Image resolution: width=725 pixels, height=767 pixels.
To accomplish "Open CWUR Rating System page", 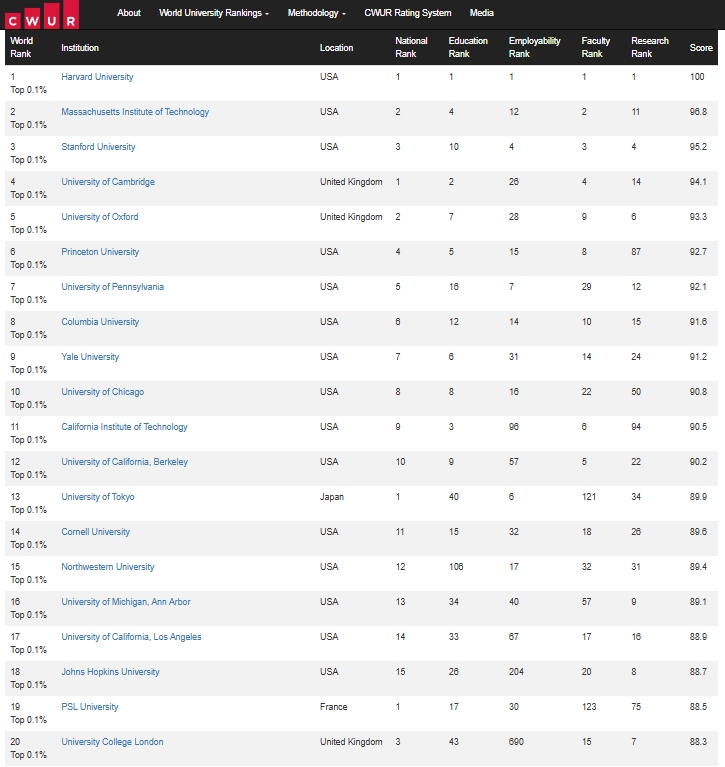I will [x=408, y=13].
